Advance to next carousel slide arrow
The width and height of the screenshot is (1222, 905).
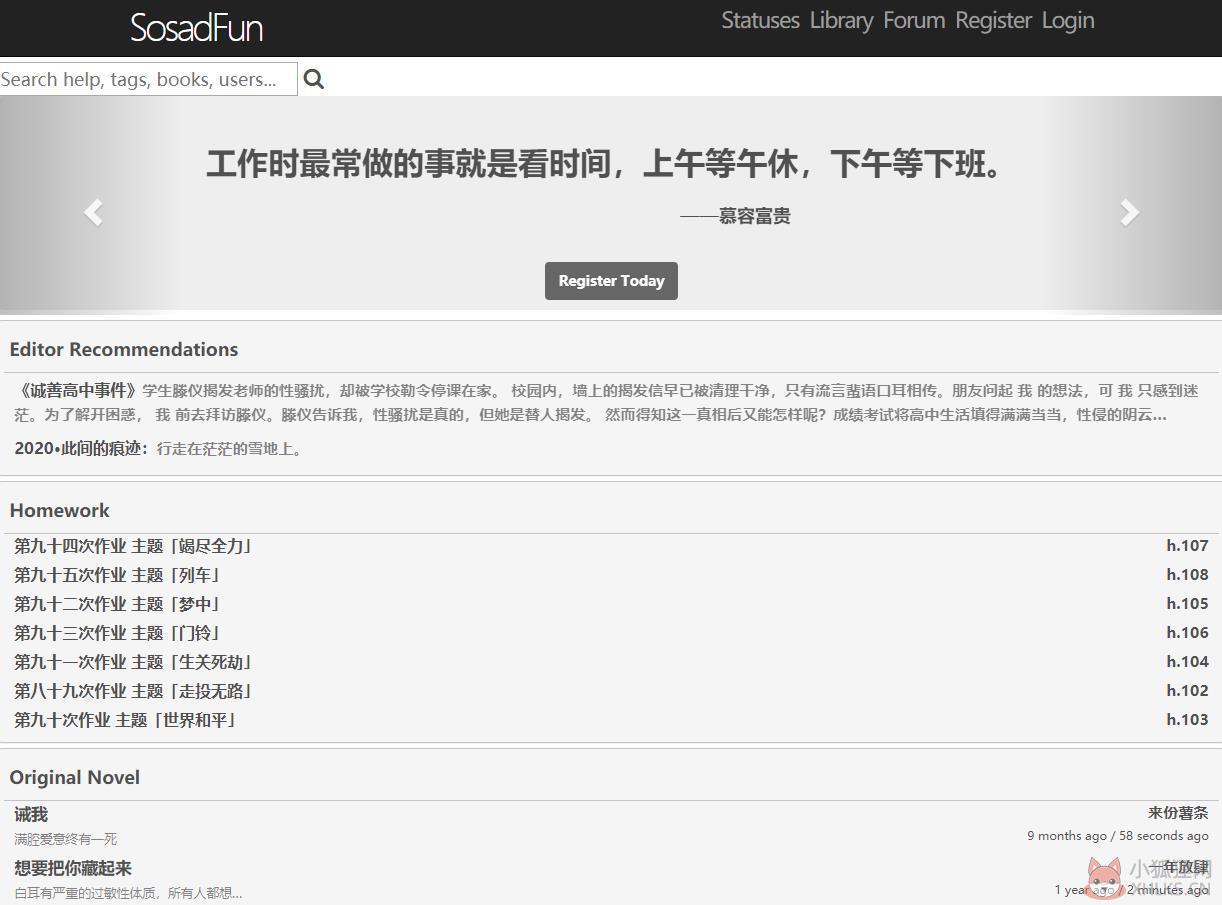click(1129, 212)
